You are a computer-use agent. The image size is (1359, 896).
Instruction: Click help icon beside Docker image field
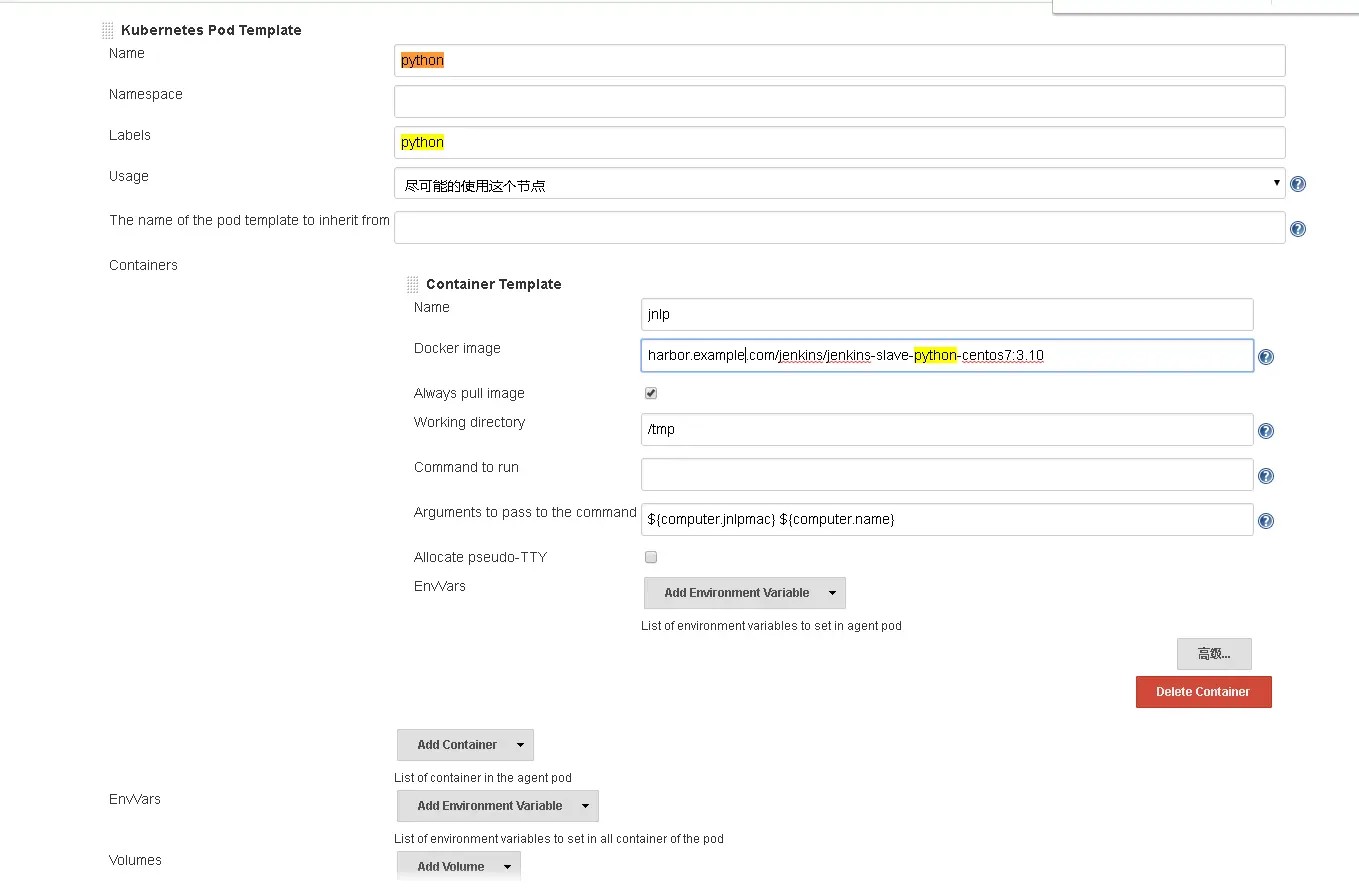[x=1265, y=357]
